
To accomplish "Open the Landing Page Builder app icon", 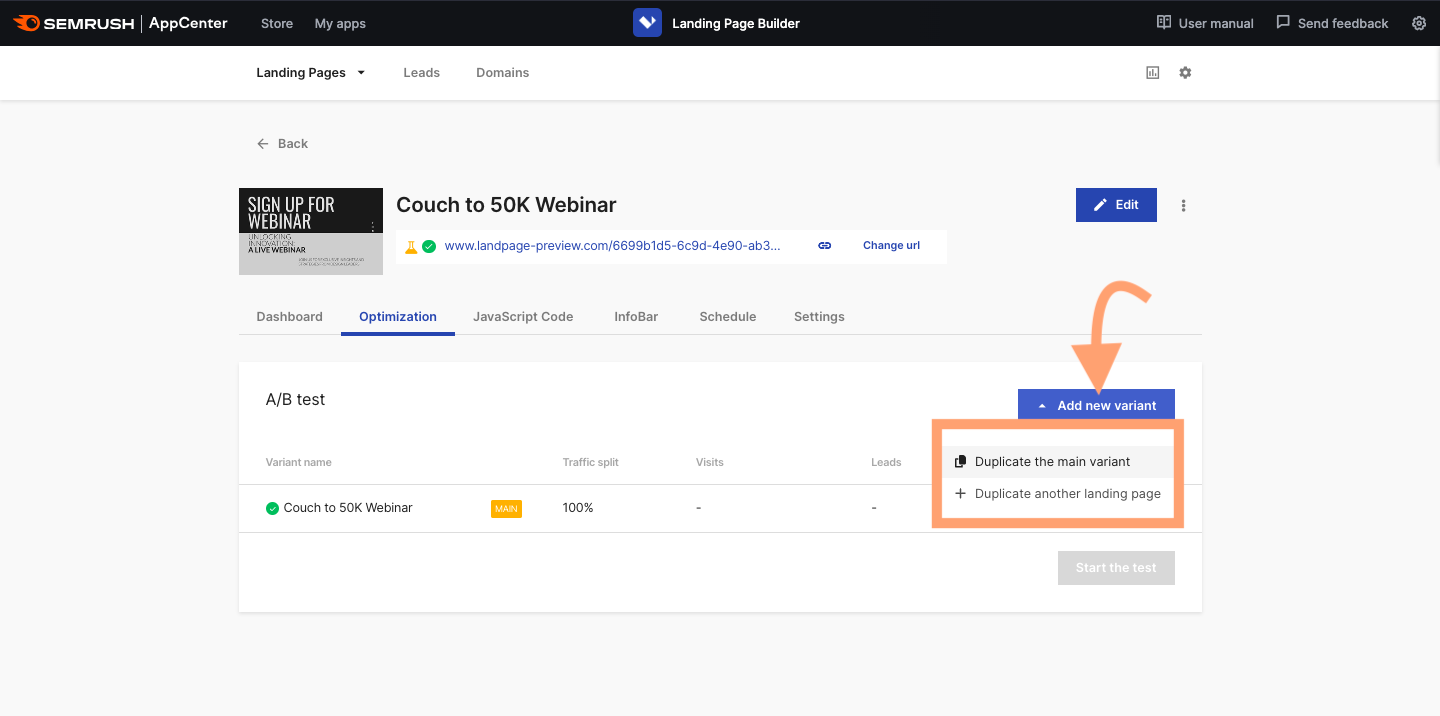I will pyautogui.click(x=646, y=22).
